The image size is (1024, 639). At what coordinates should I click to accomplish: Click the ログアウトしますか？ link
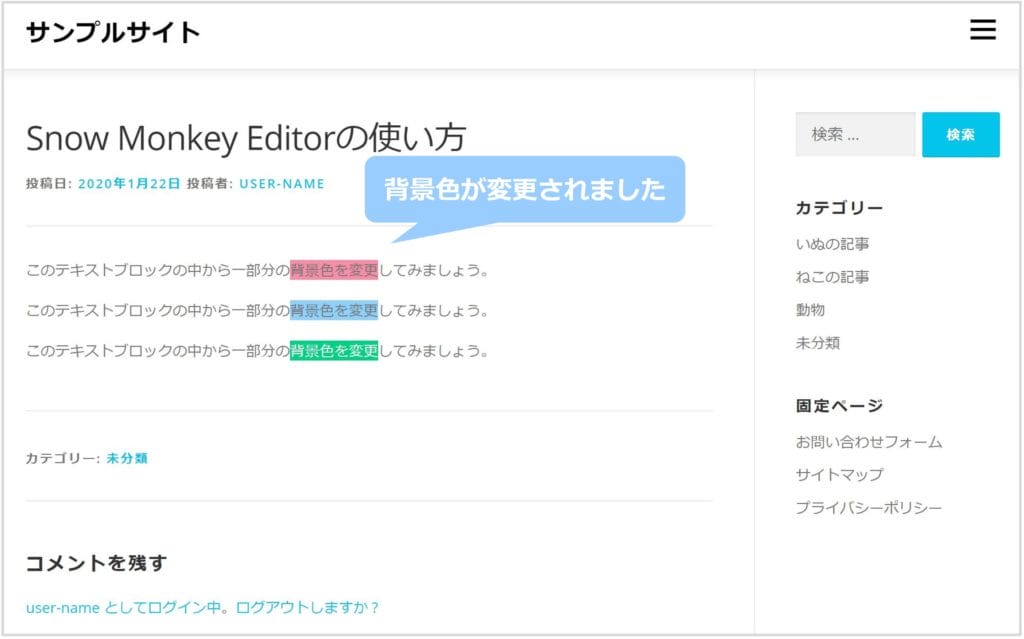coord(307,608)
